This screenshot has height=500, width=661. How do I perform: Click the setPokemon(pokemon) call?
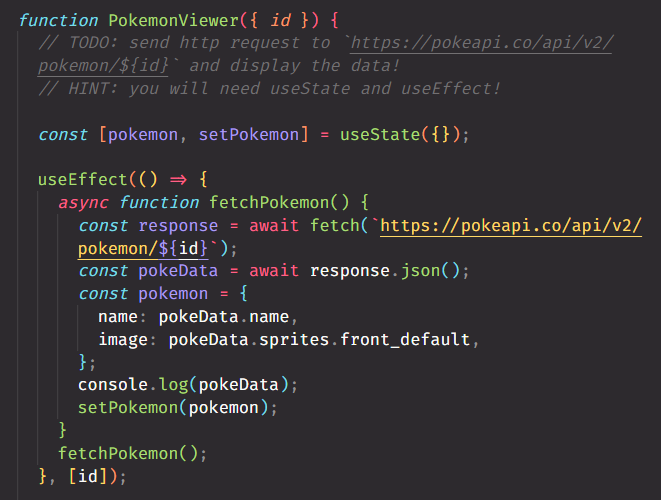click(x=177, y=408)
